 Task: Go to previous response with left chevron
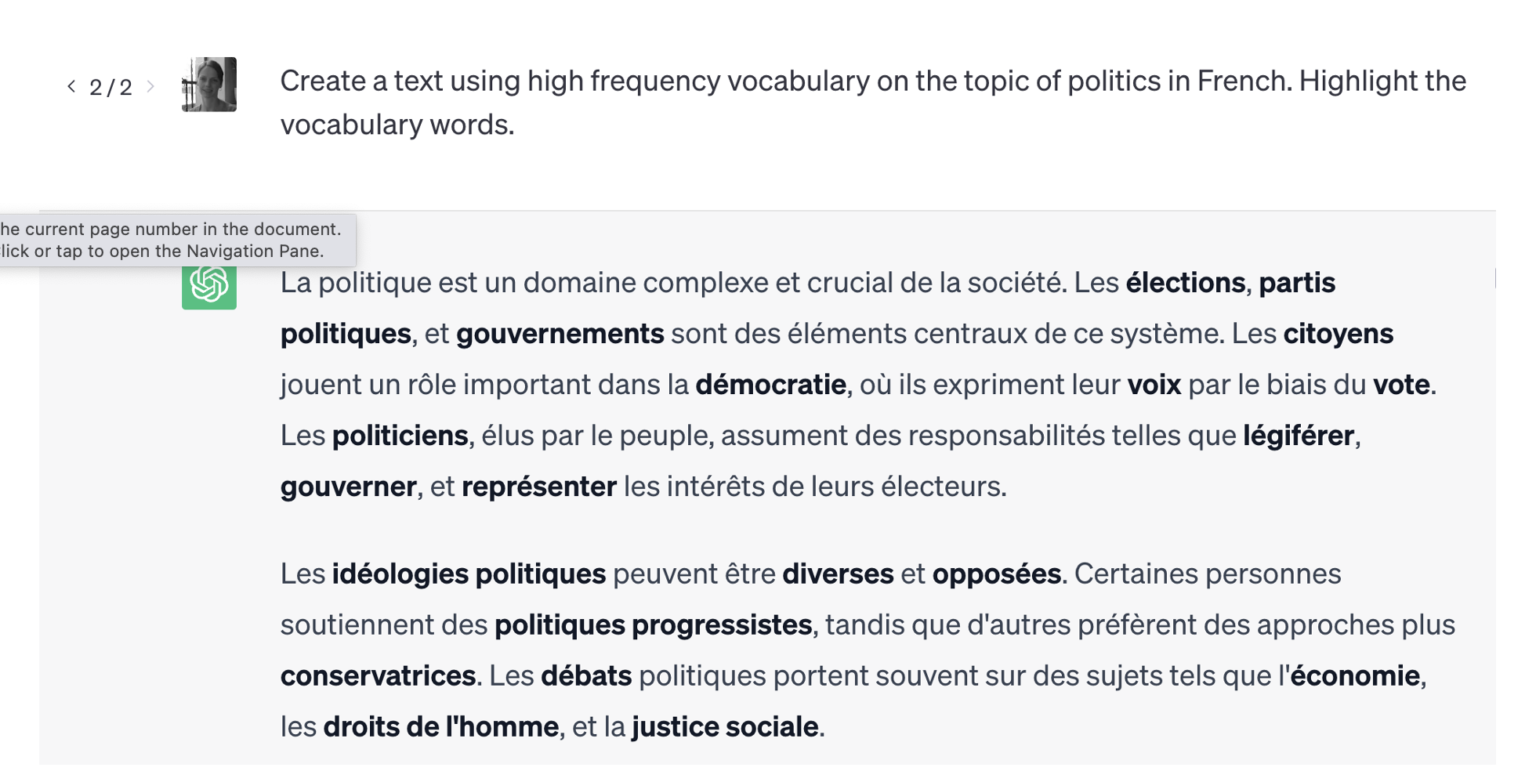coord(71,86)
